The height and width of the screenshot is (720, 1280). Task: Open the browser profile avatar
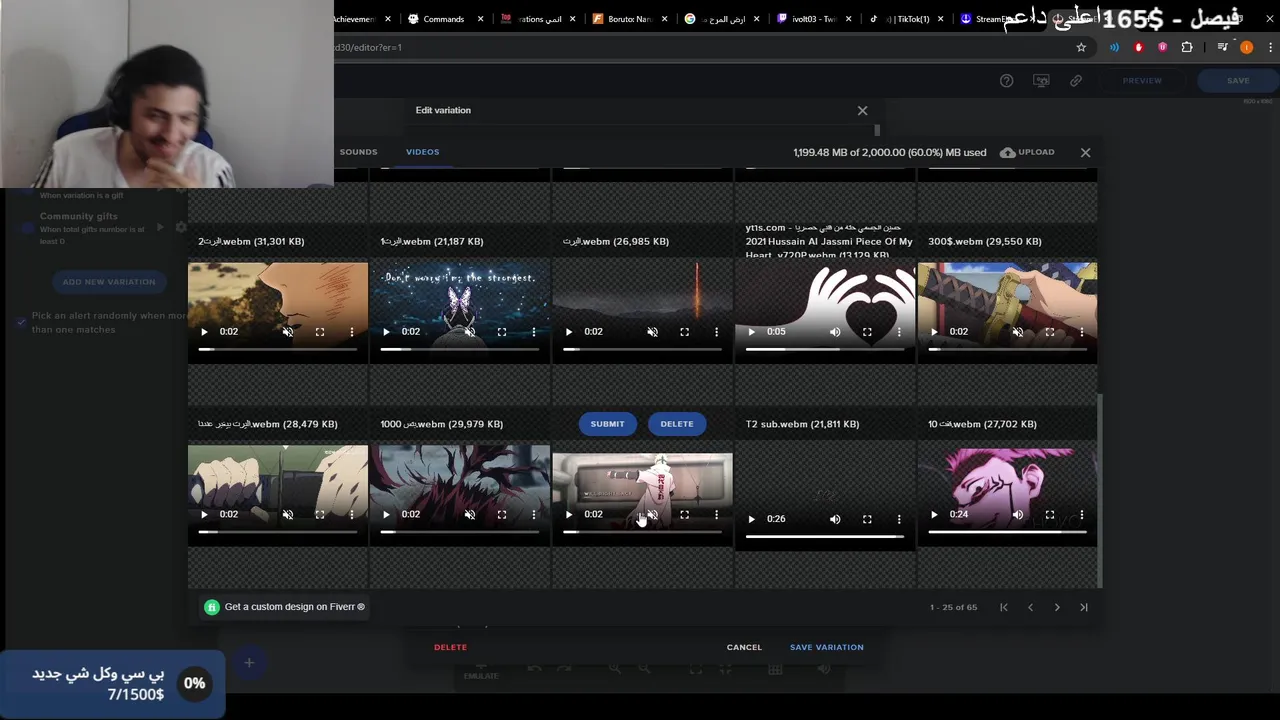click(1246, 47)
